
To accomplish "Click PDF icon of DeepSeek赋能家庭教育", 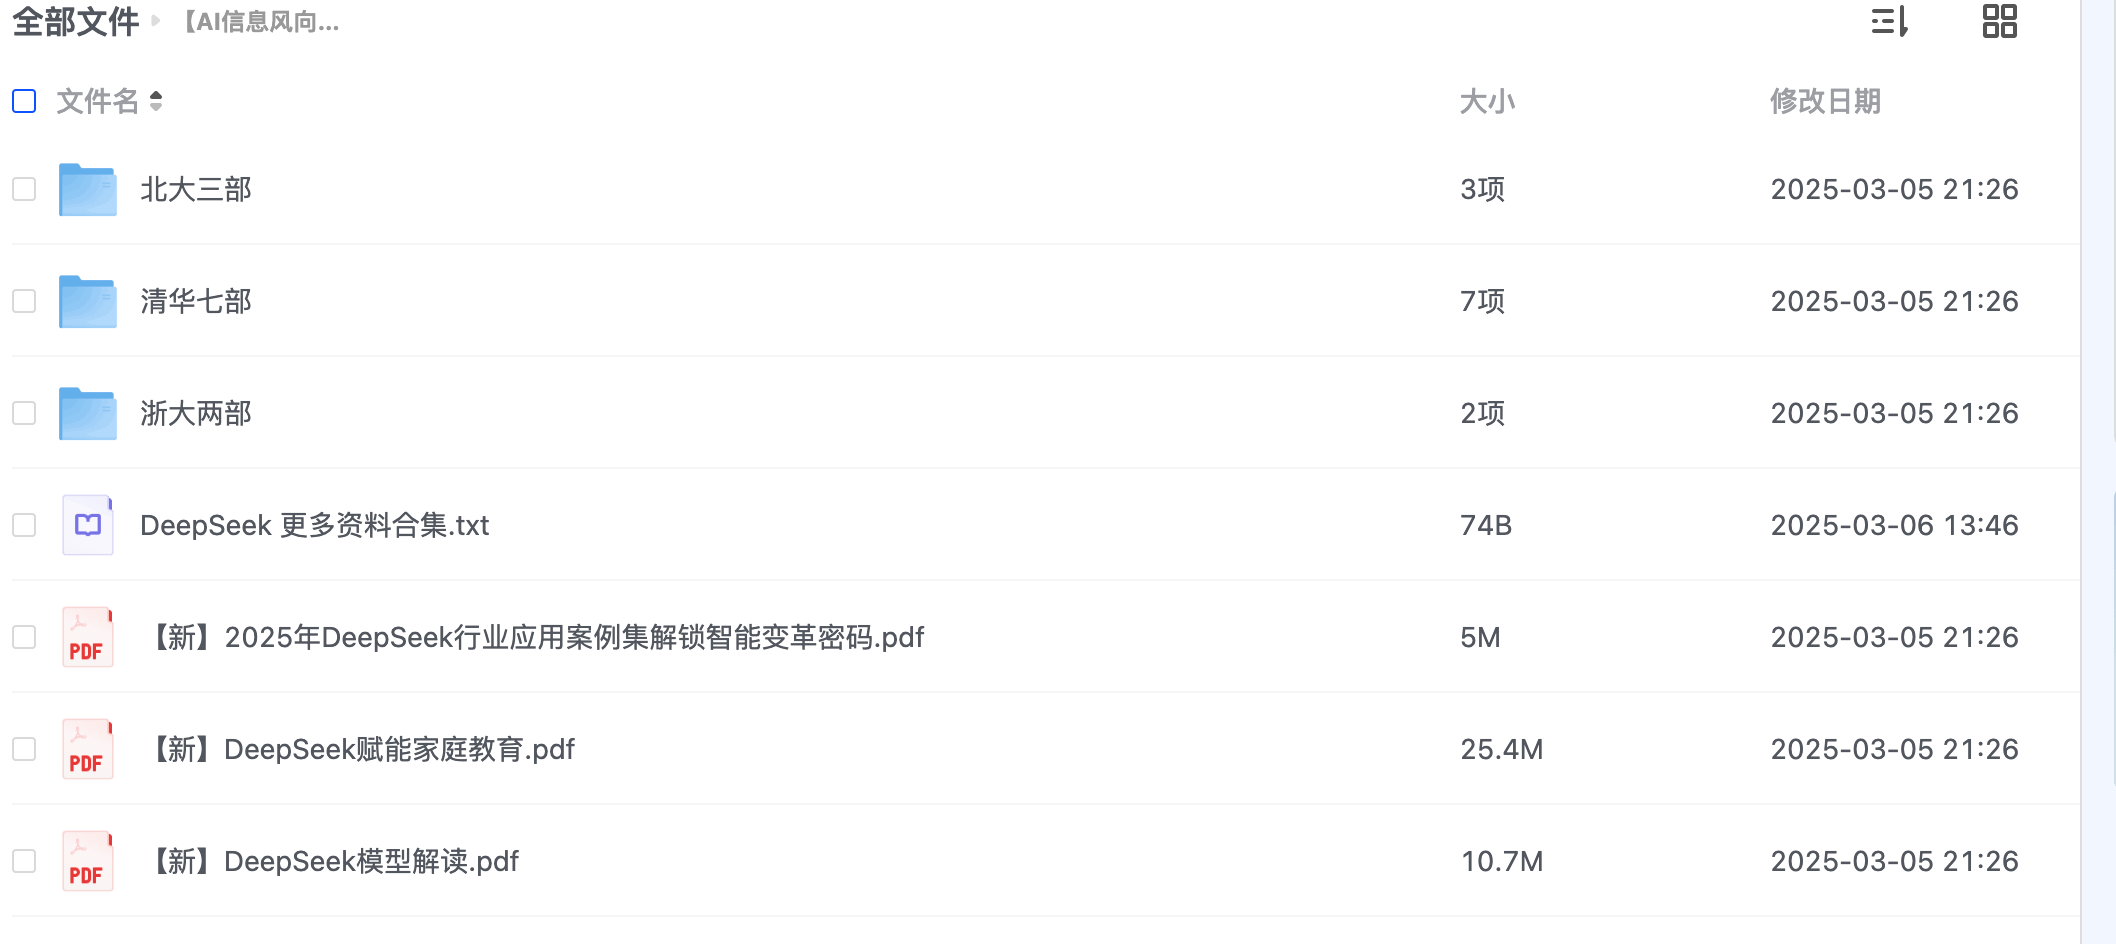I will click(88, 749).
